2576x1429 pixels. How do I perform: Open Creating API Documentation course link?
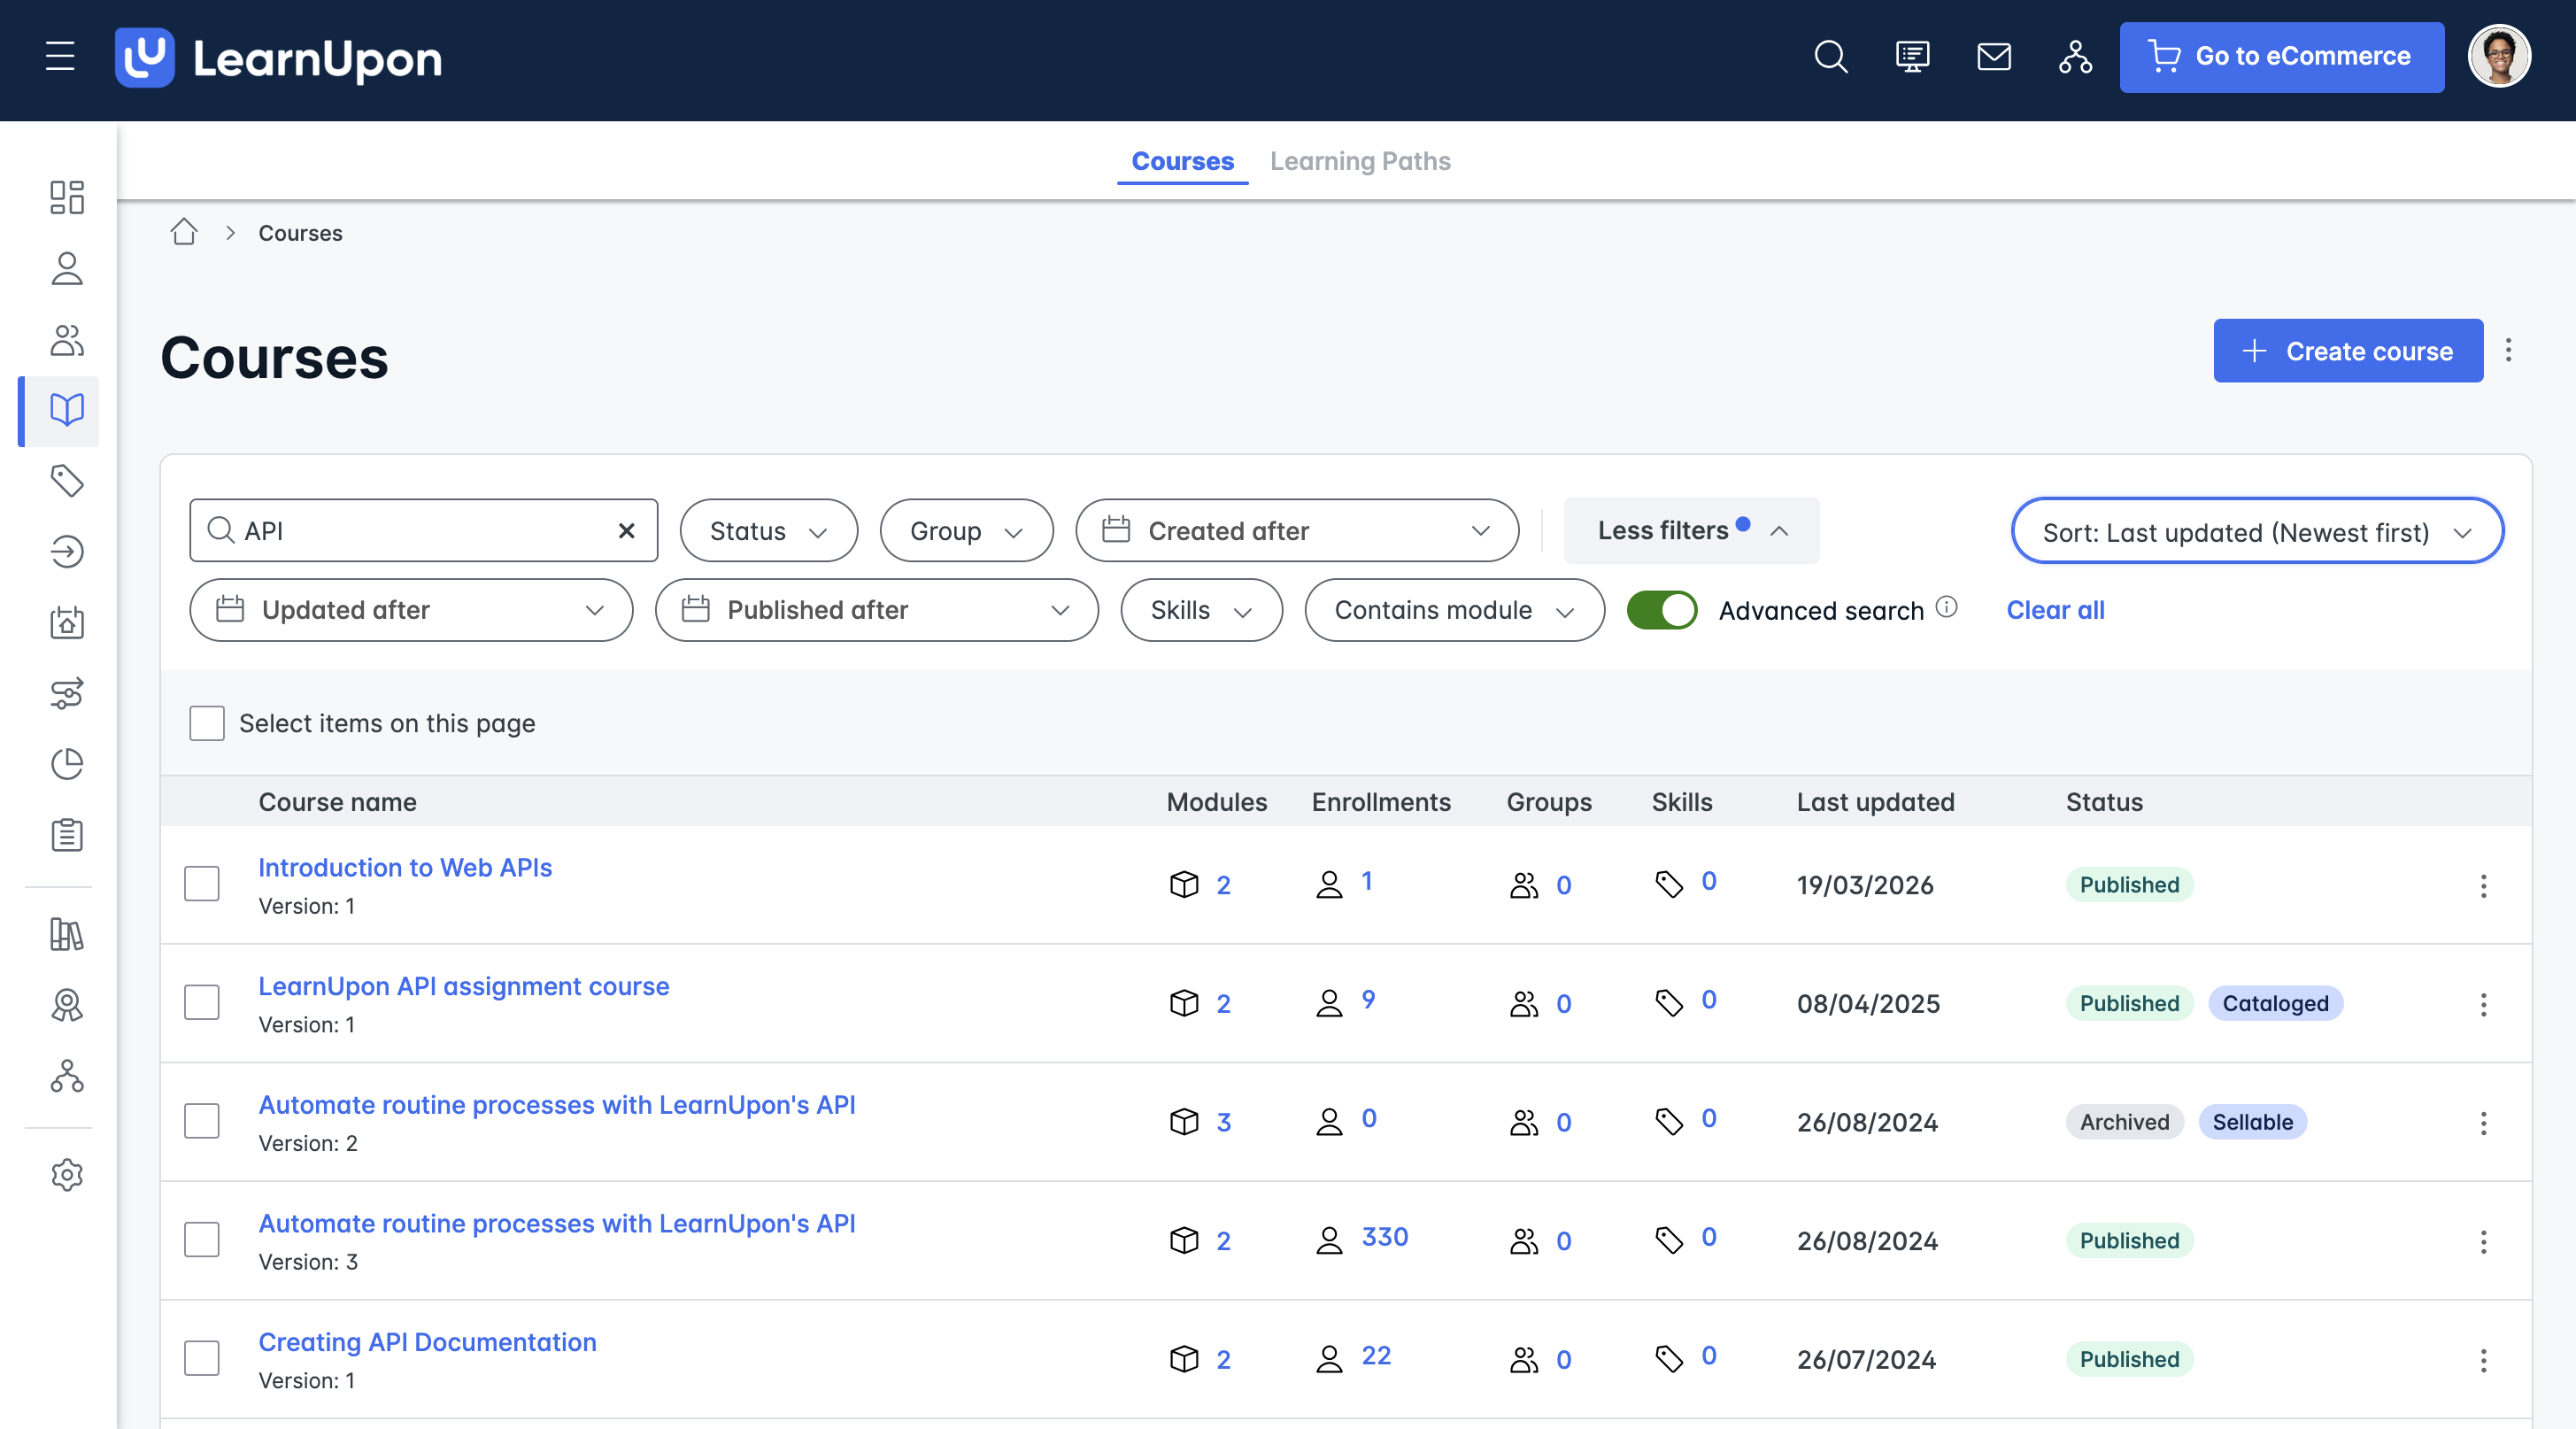tap(427, 1342)
